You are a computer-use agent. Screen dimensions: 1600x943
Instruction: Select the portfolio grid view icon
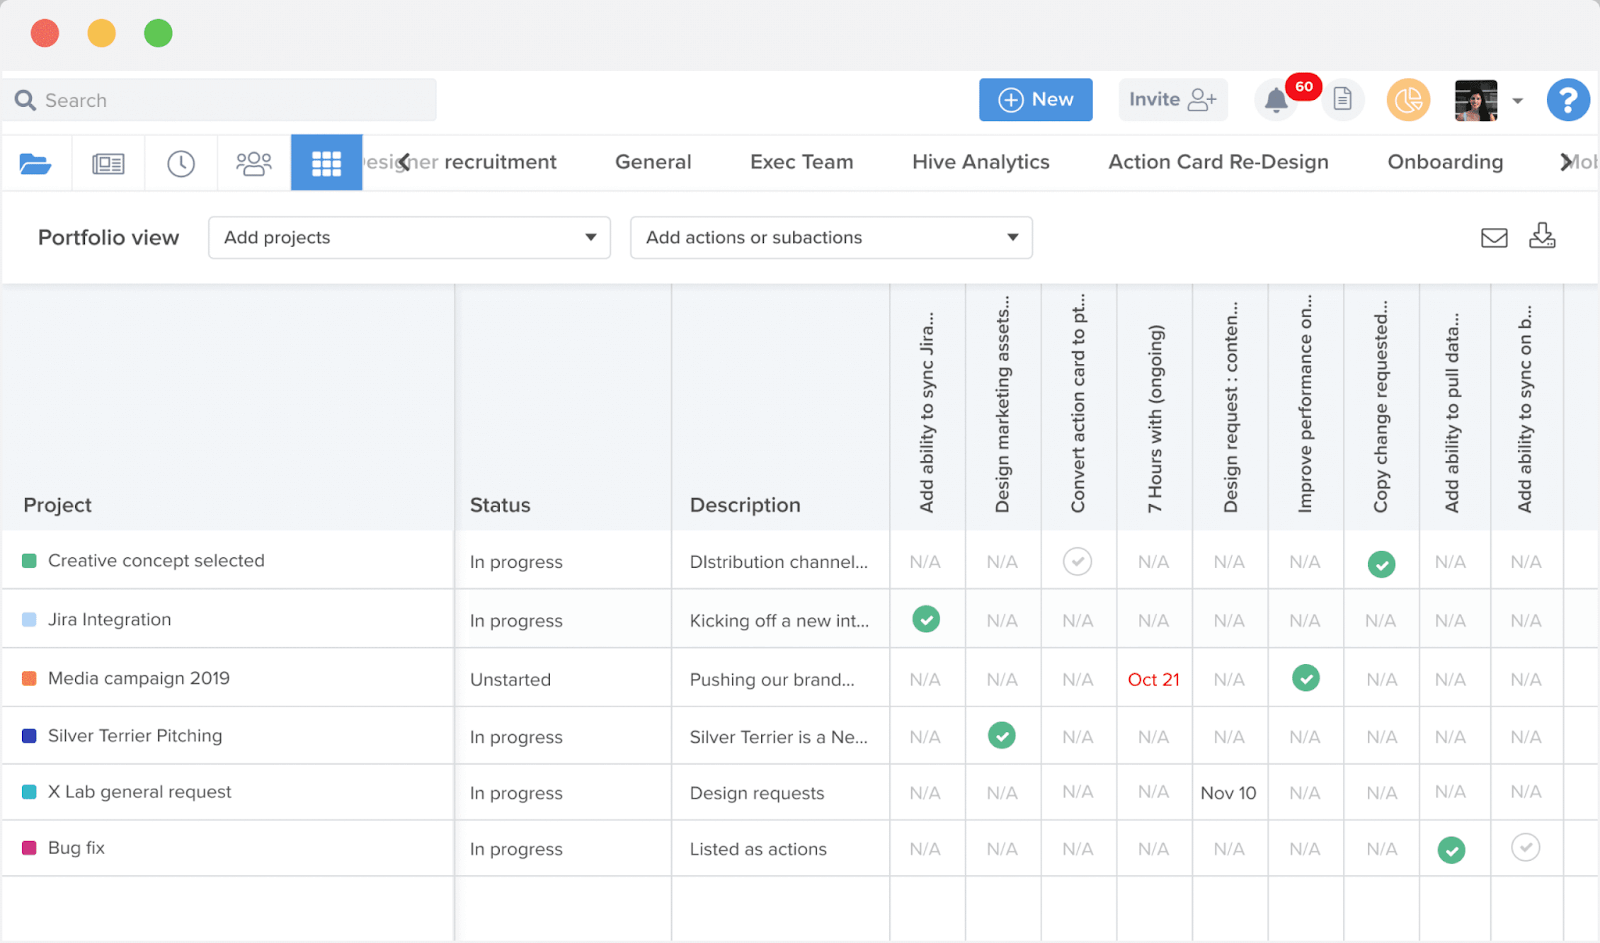pos(326,162)
